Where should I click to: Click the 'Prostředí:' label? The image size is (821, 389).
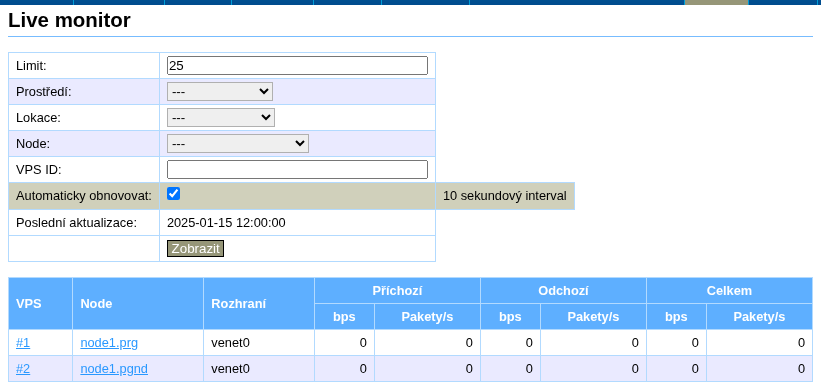(x=43, y=92)
